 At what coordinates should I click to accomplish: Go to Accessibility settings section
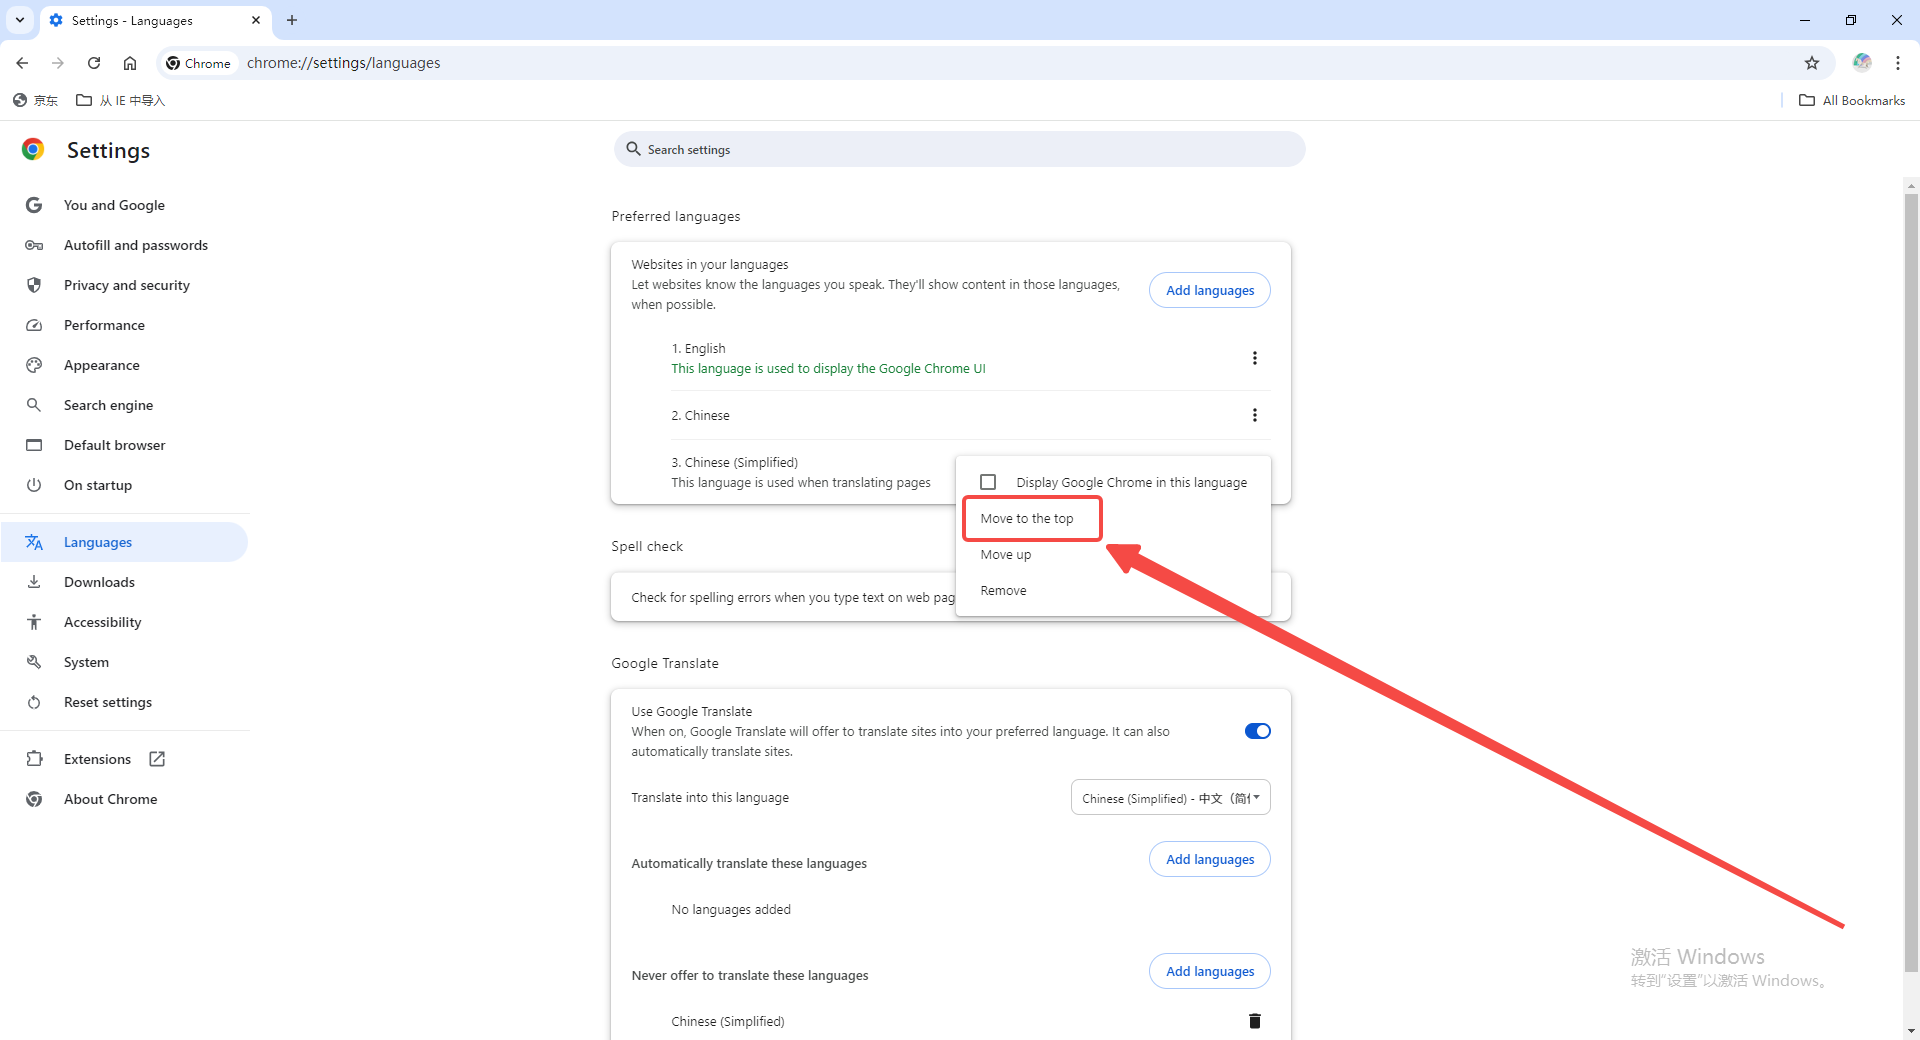tap(102, 622)
